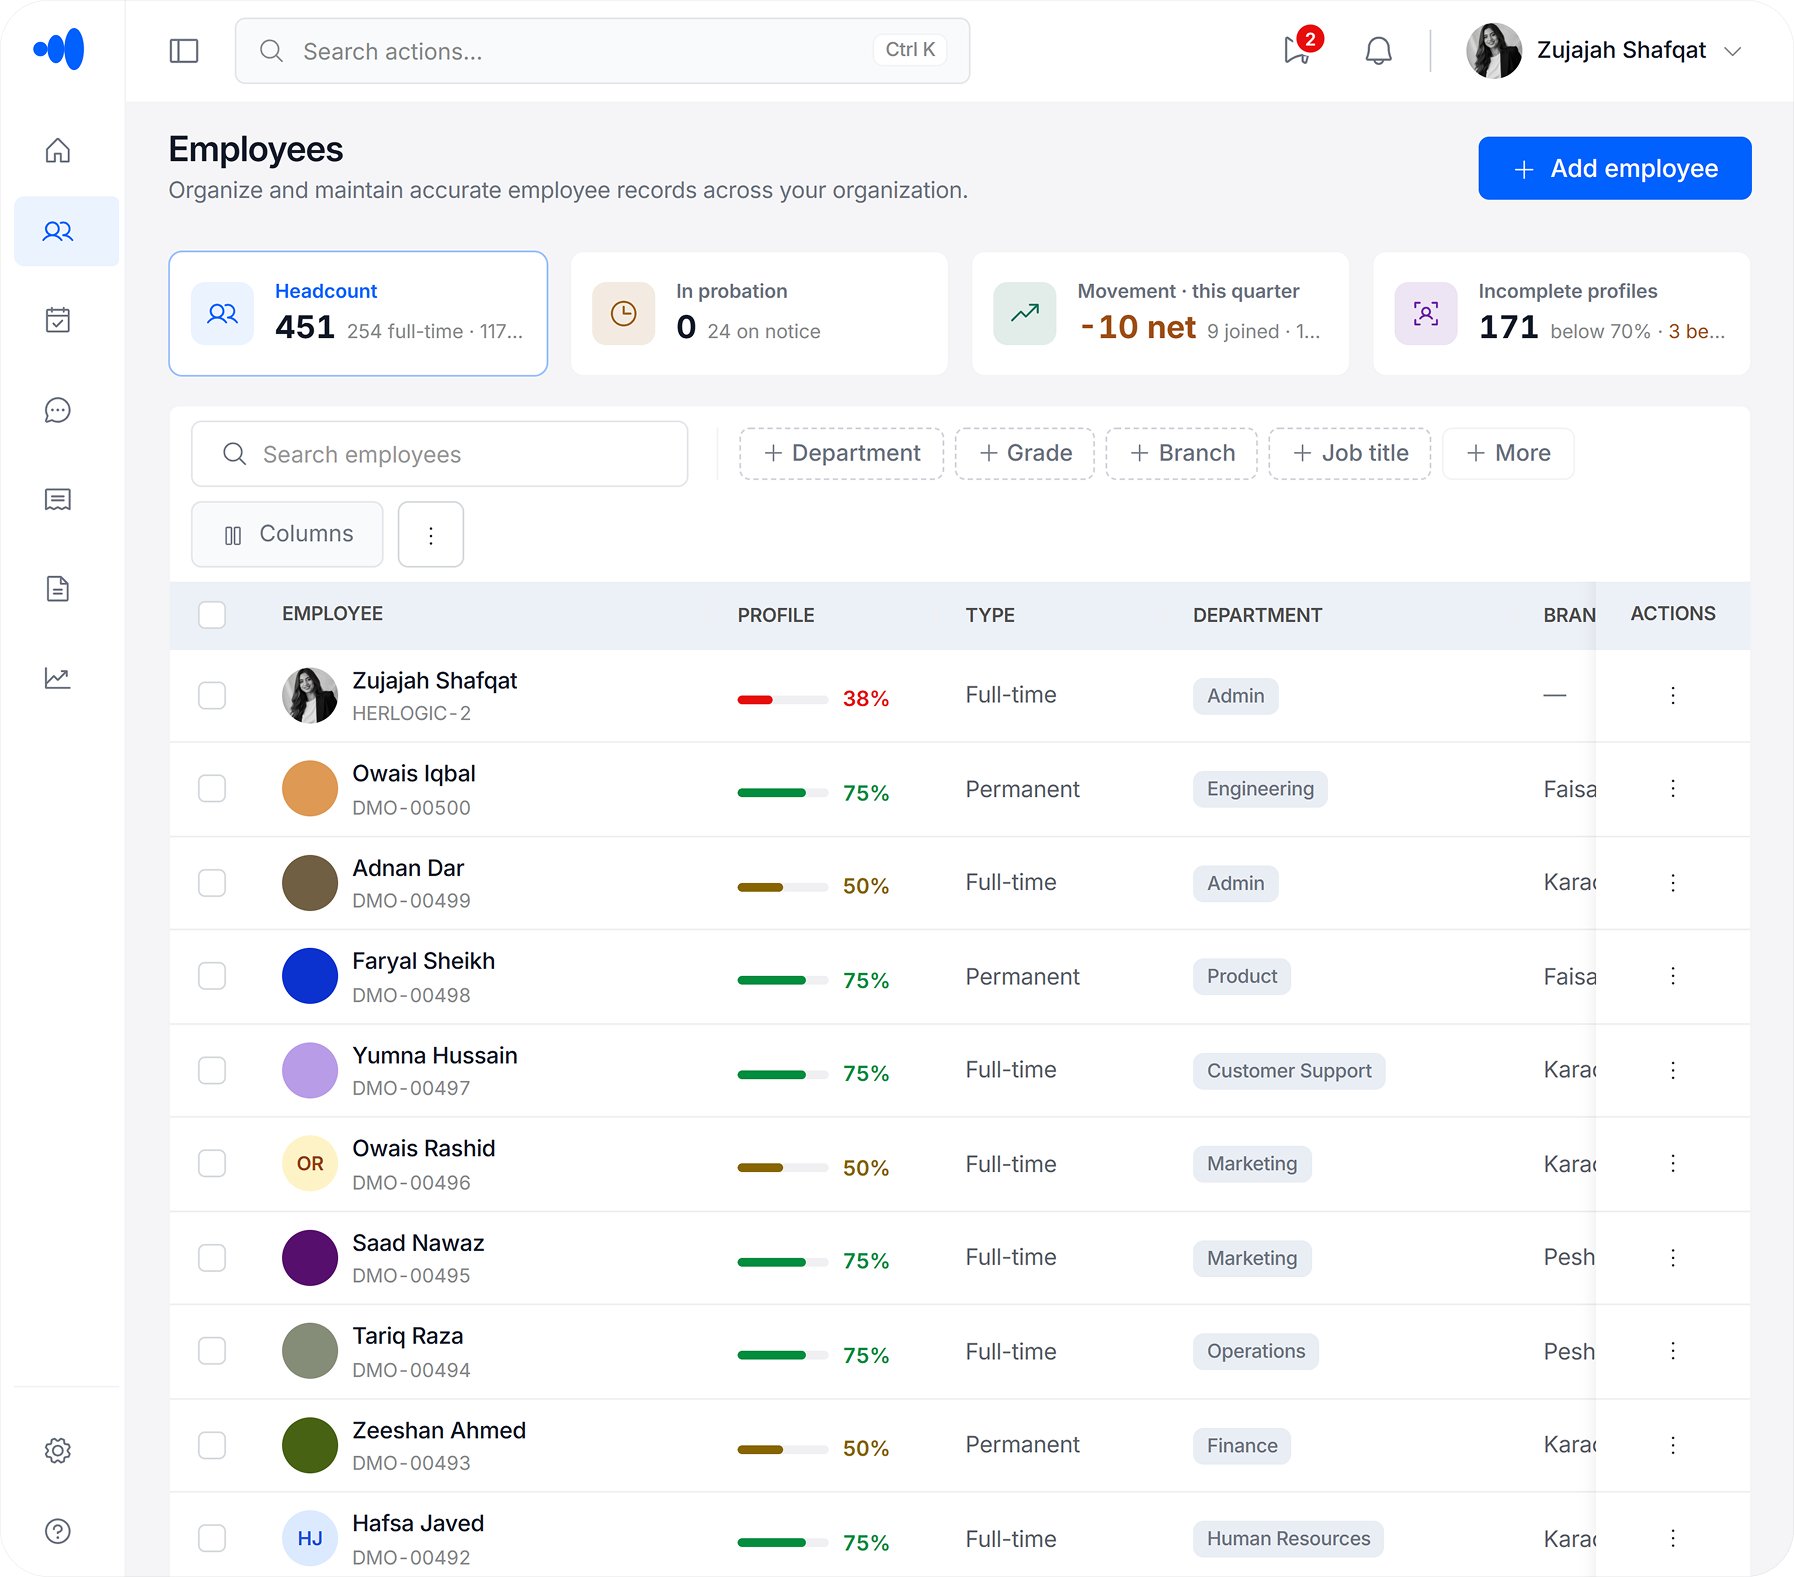Open Hafsa Javed employee profile
Image resolution: width=1794 pixels, height=1577 pixels.
point(418,1524)
